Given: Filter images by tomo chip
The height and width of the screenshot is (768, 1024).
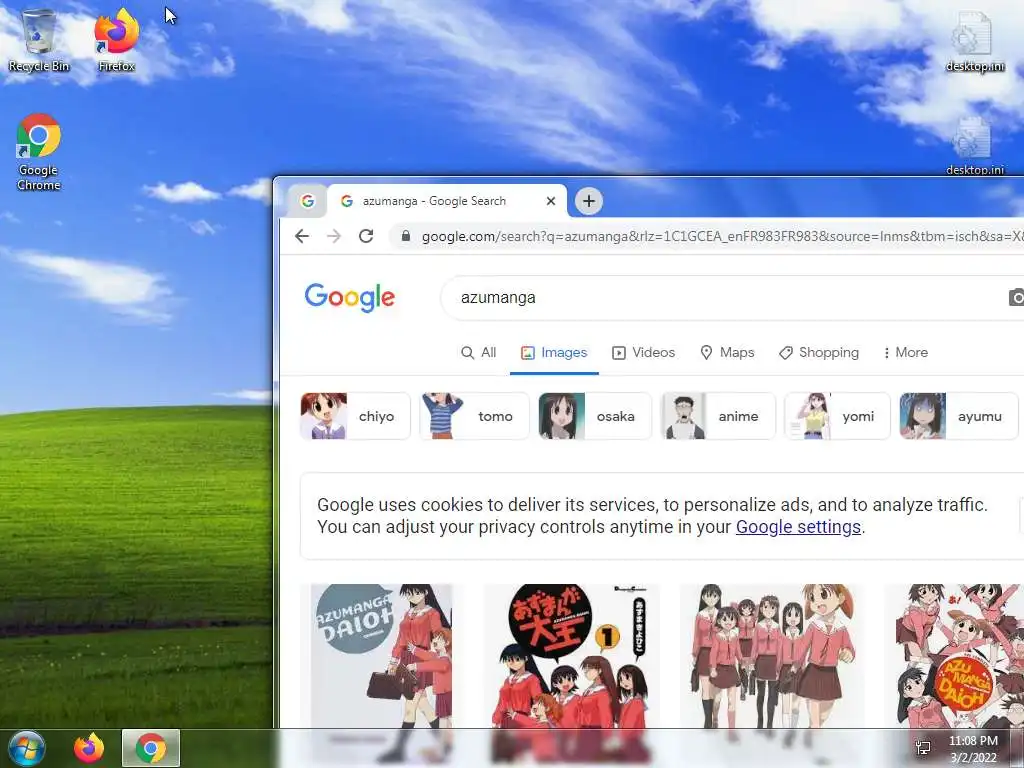Looking at the screenshot, I should (475, 416).
